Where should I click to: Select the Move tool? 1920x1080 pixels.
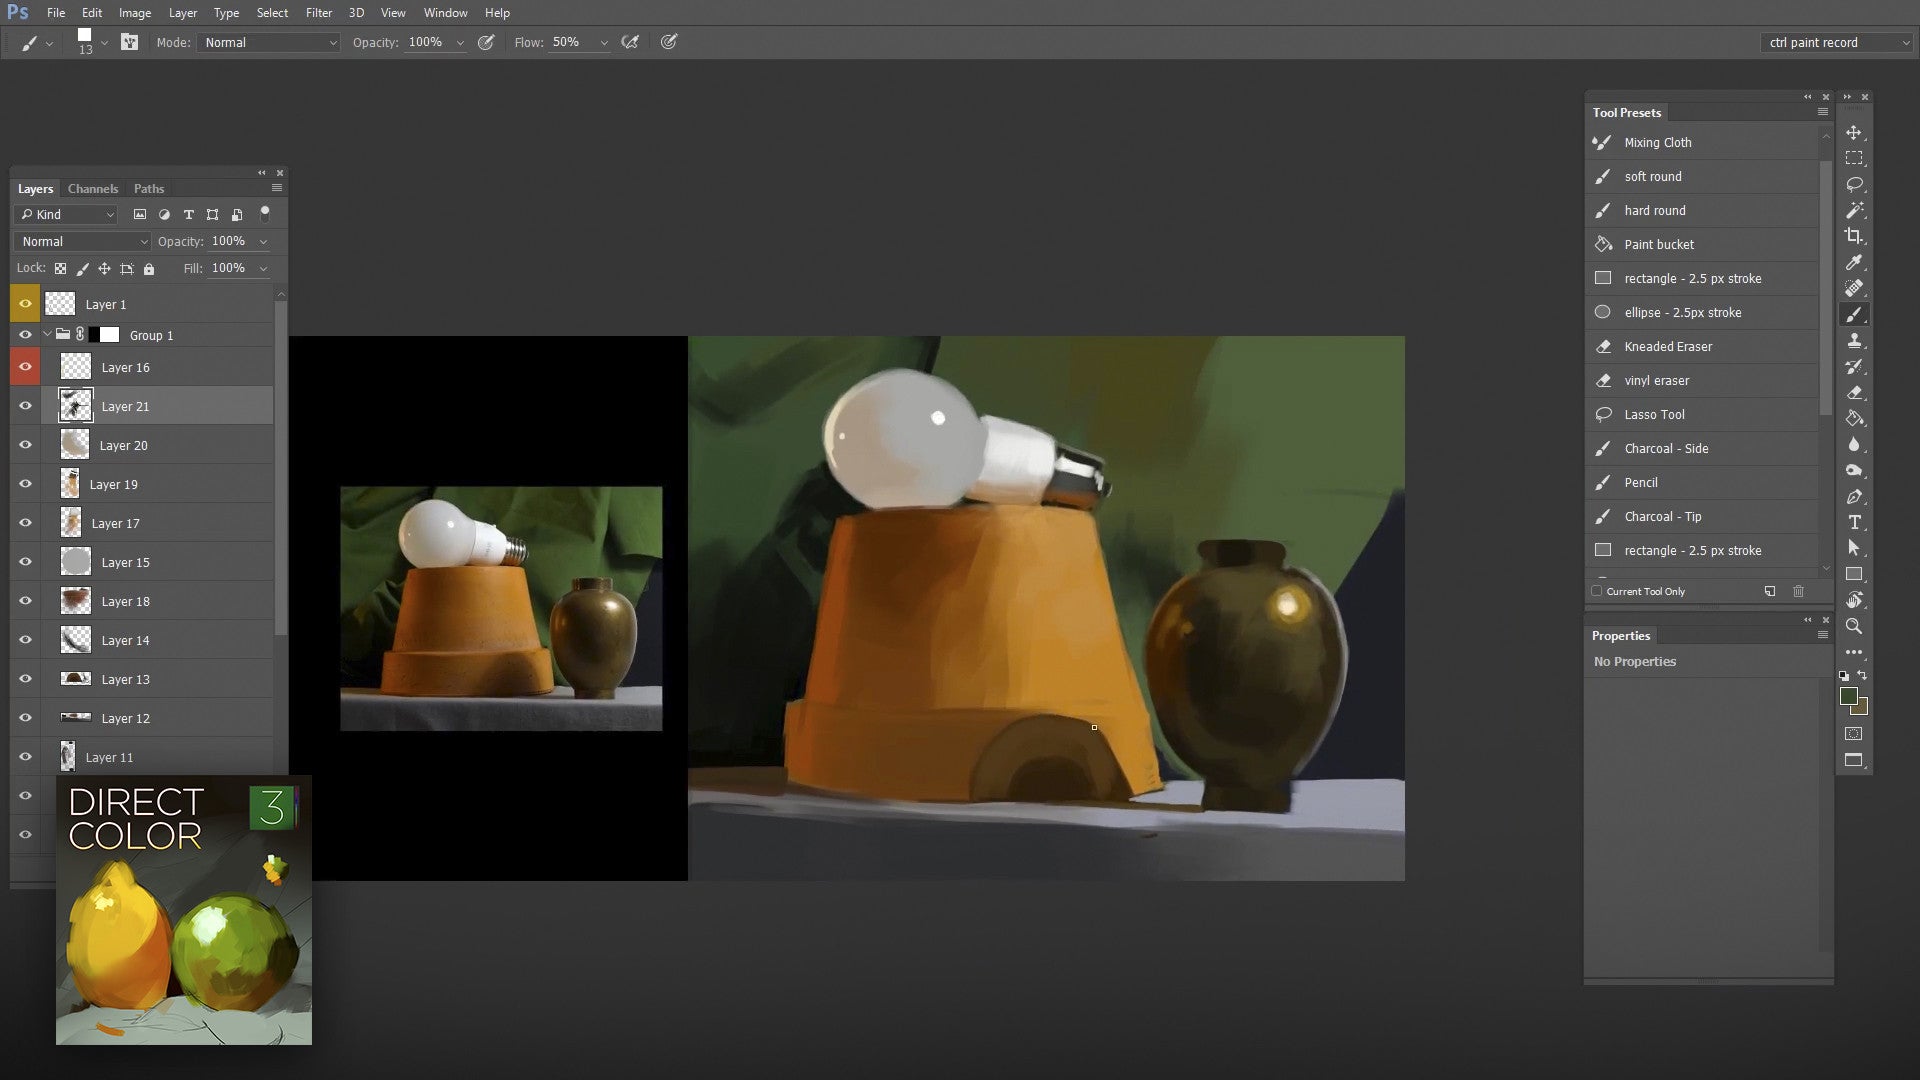1855,131
